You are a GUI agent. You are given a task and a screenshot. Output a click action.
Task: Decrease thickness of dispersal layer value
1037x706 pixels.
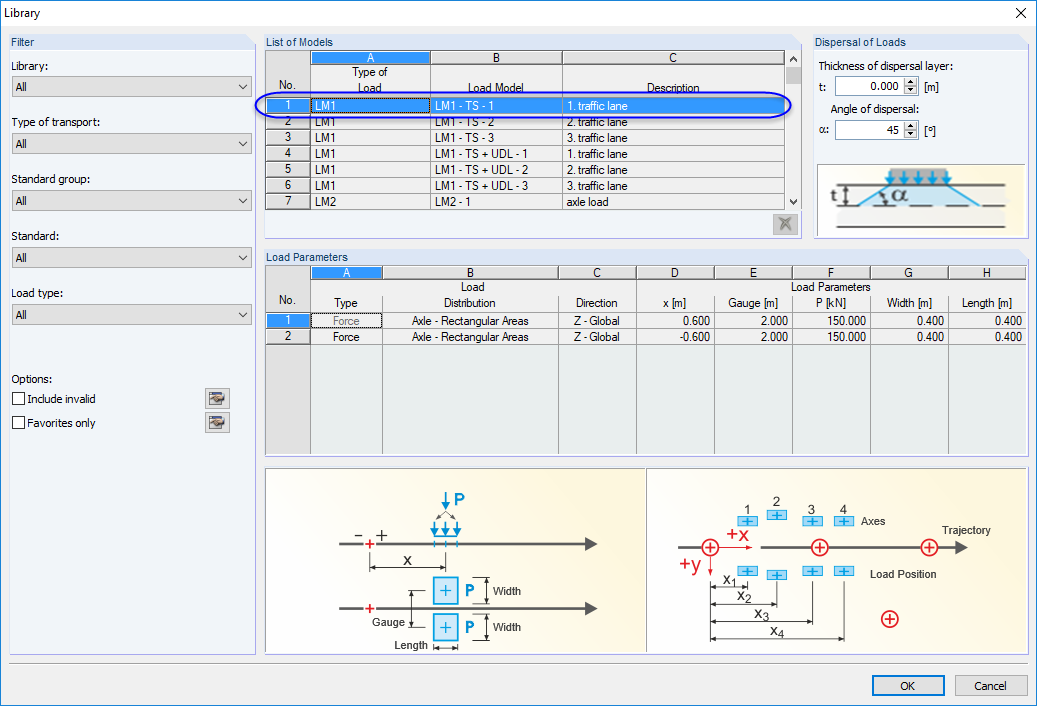[911, 91]
